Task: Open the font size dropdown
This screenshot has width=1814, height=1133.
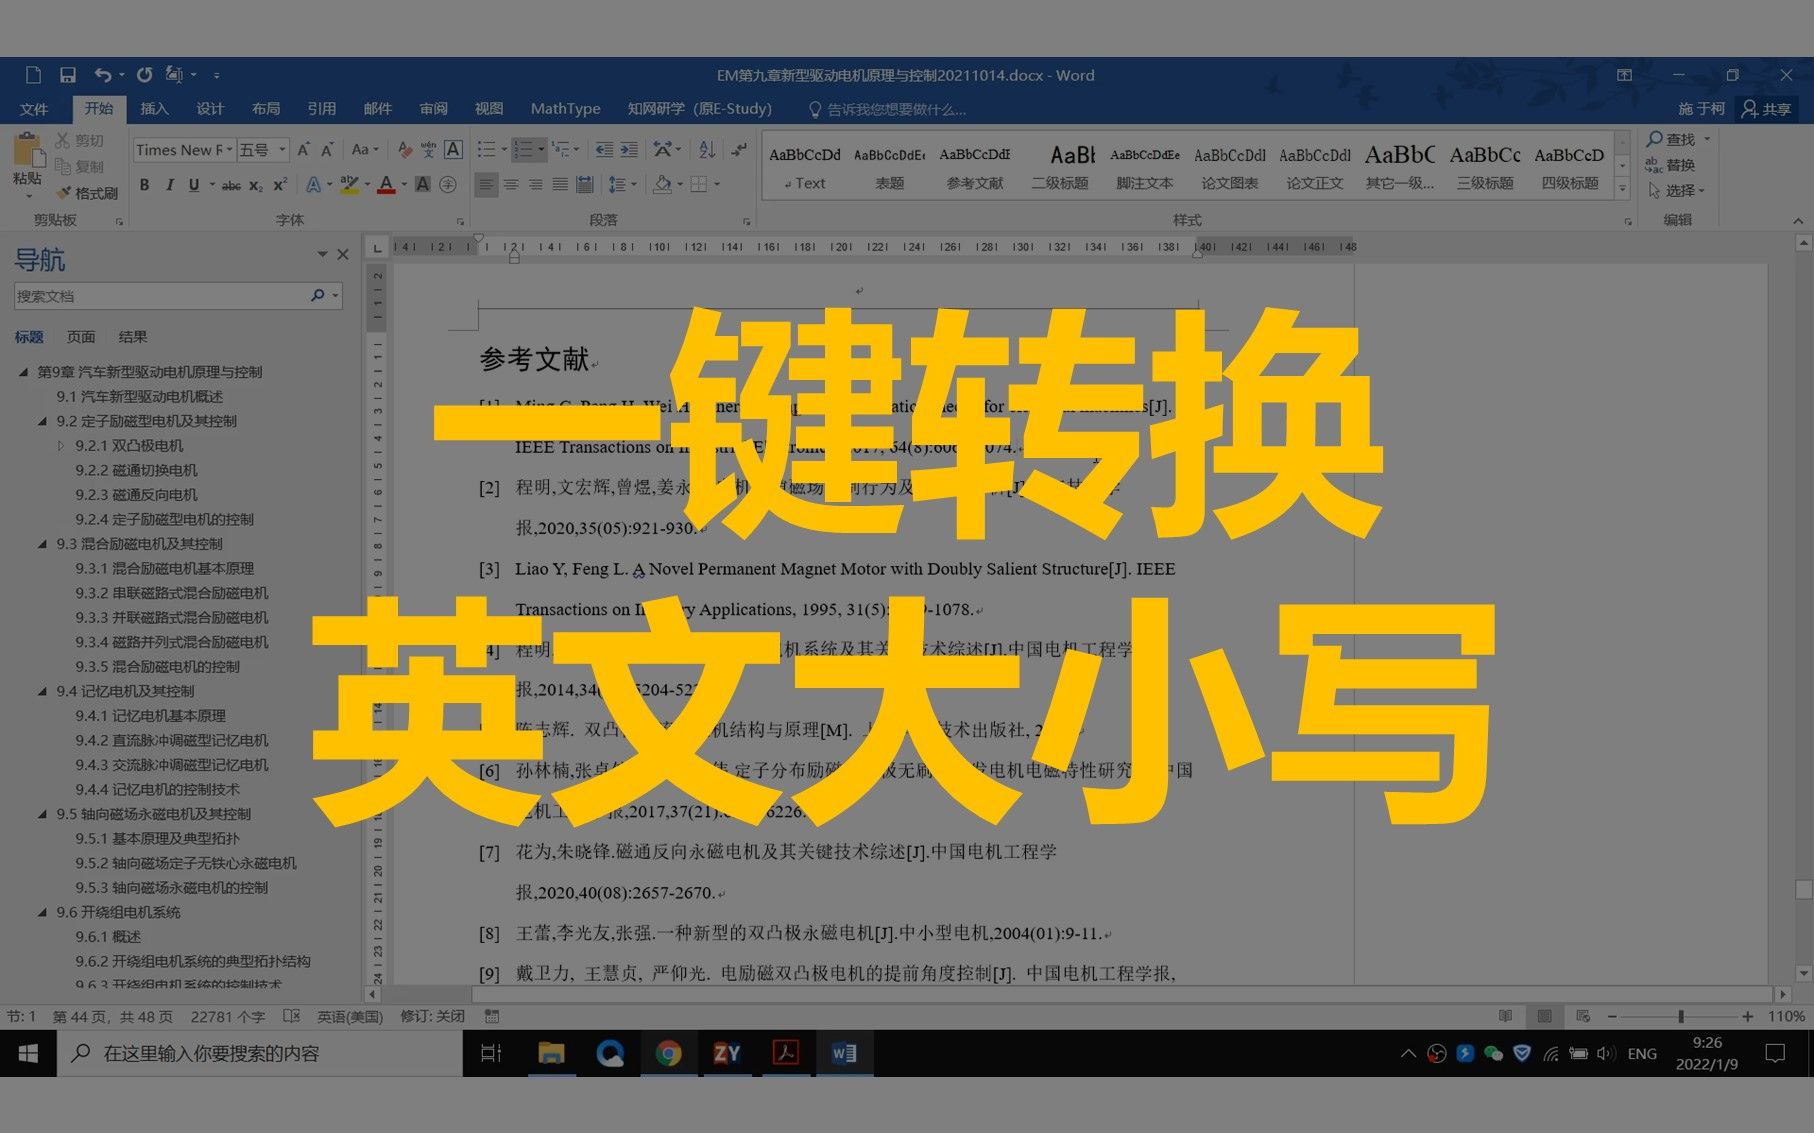Action: pos(283,149)
